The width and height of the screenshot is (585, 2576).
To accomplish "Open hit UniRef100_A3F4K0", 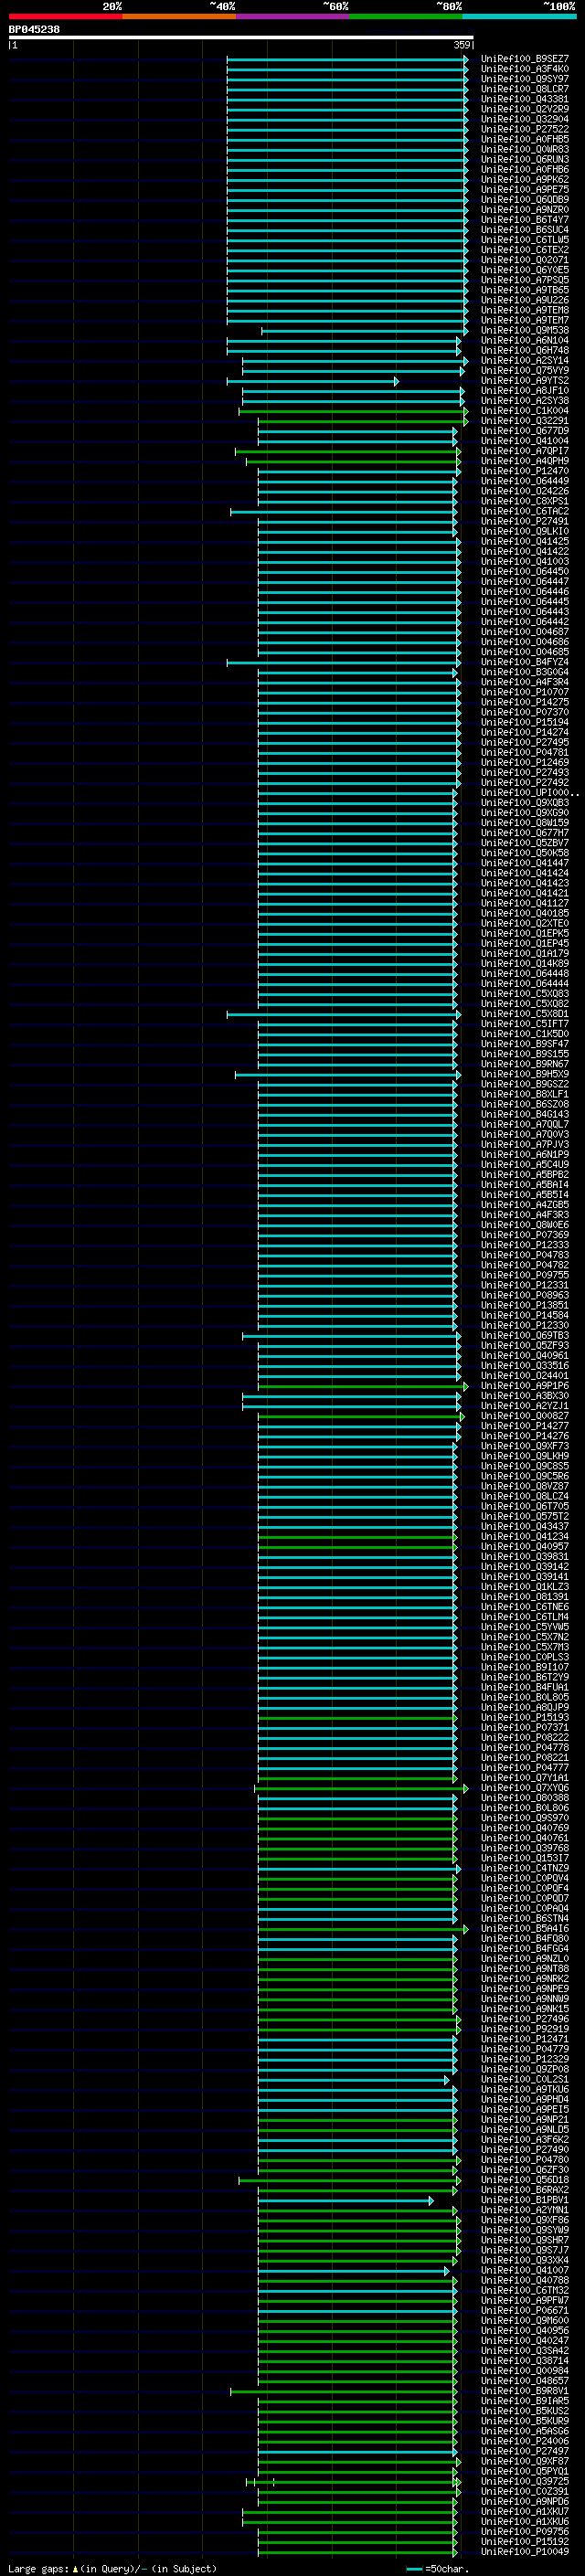I will coord(524,69).
